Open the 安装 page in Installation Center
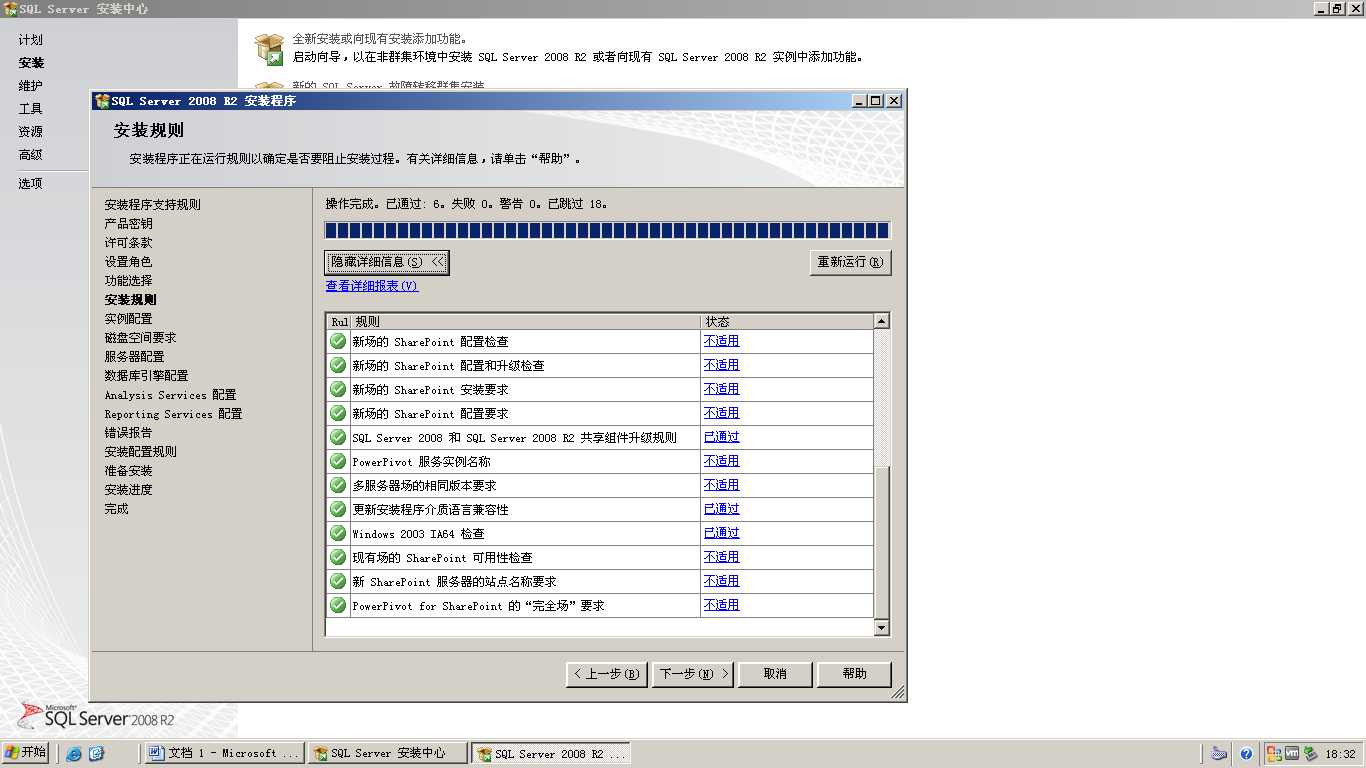This screenshot has height=768, width=1366. (31, 63)
